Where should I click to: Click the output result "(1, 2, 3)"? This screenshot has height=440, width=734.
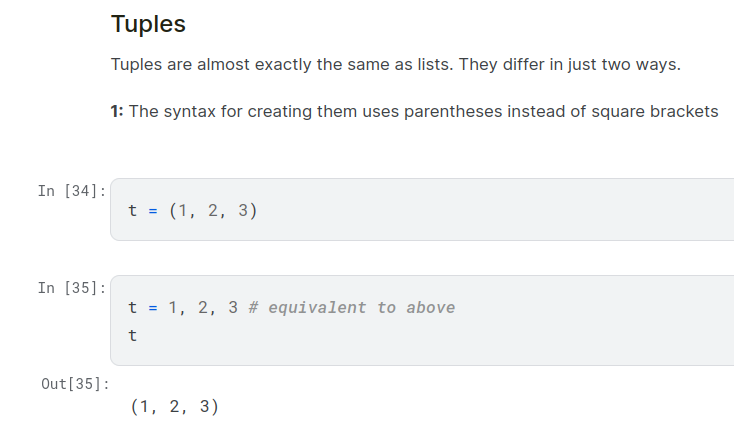point(174,407)
